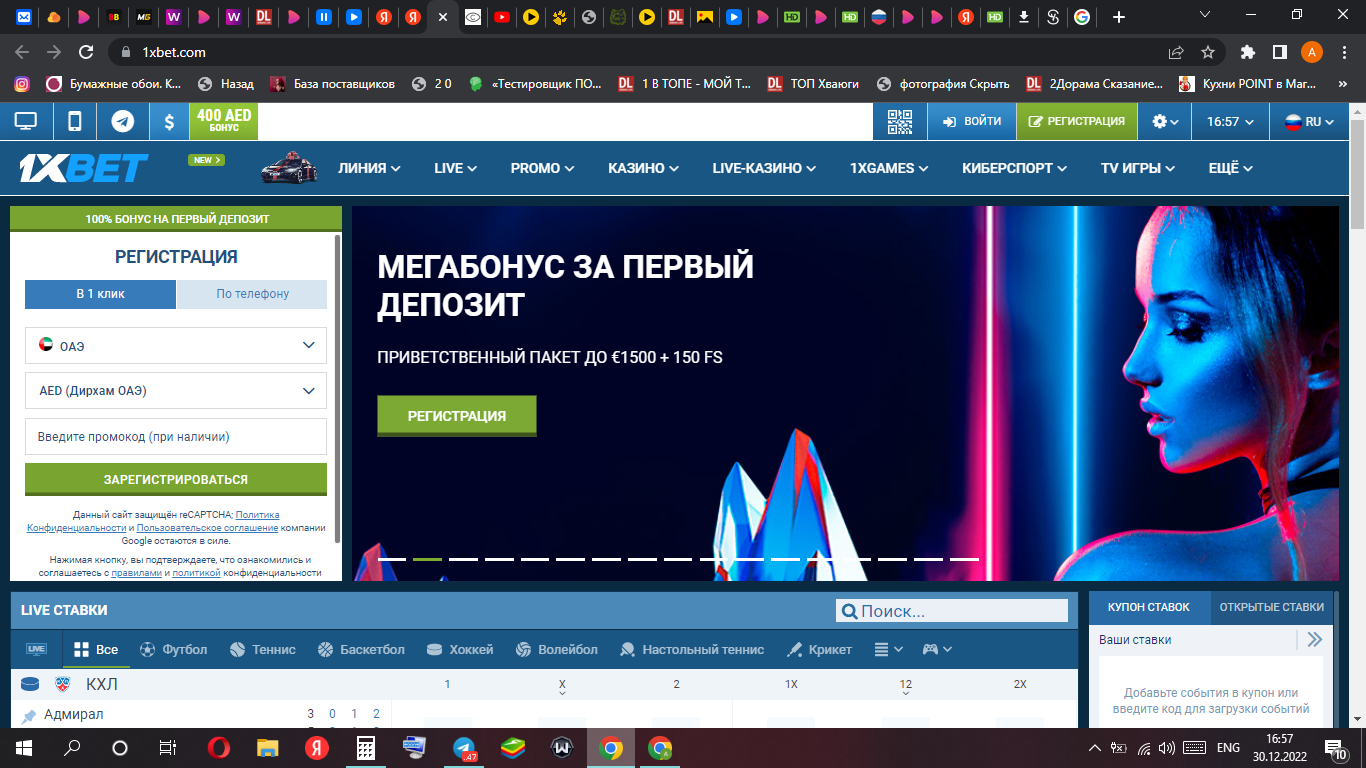The width and height of the screenshot is (1366, 768).
Task: Bookmark this page with star icon
Action: 1208,52
